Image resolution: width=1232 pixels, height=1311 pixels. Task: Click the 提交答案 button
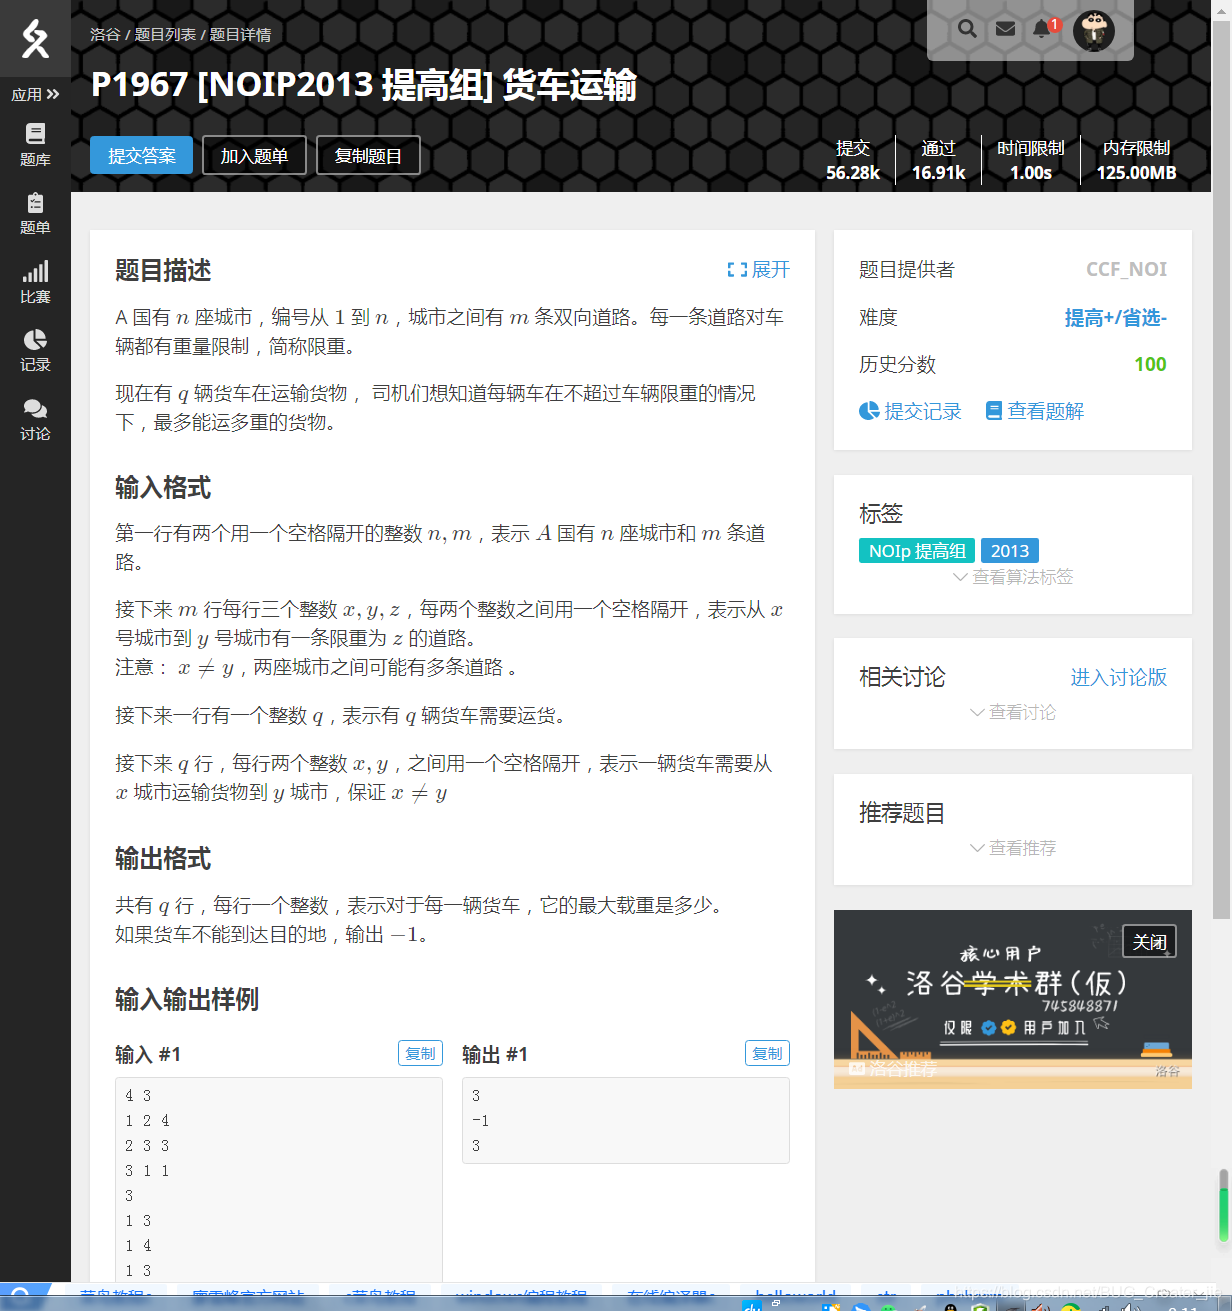click(x=140, y=155)
